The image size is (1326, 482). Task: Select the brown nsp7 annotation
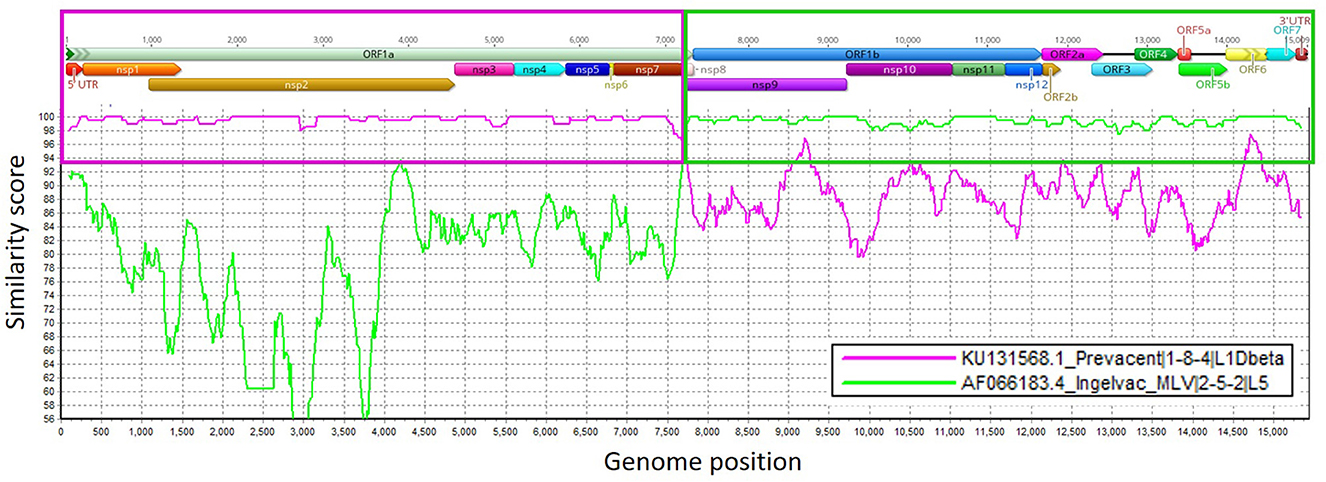[x=647, y=69]
